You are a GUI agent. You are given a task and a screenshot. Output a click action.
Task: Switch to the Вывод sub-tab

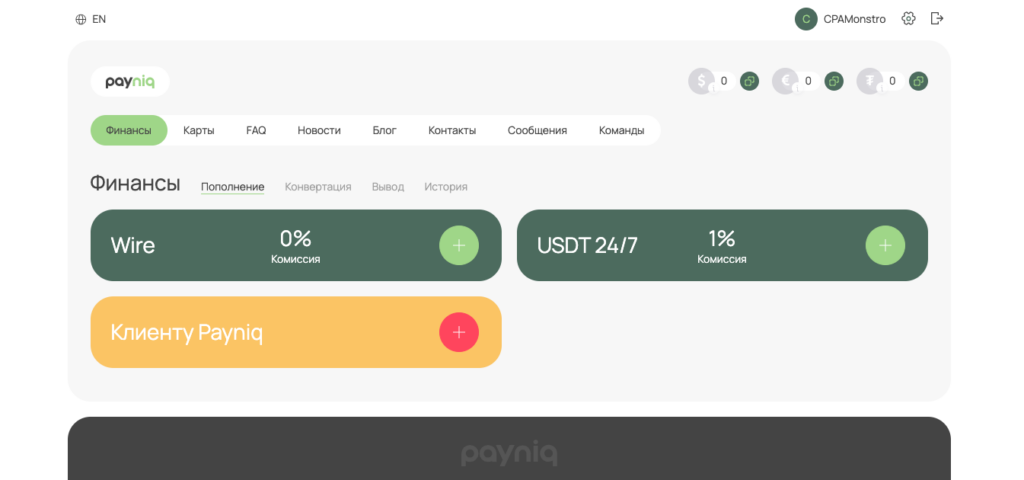[x=388, y=187]
